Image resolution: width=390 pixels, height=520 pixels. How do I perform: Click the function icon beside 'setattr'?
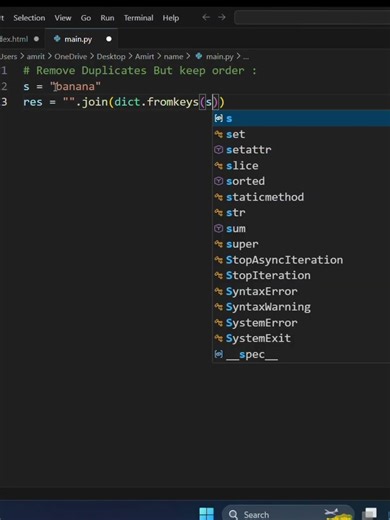click(x=219, y=150)
